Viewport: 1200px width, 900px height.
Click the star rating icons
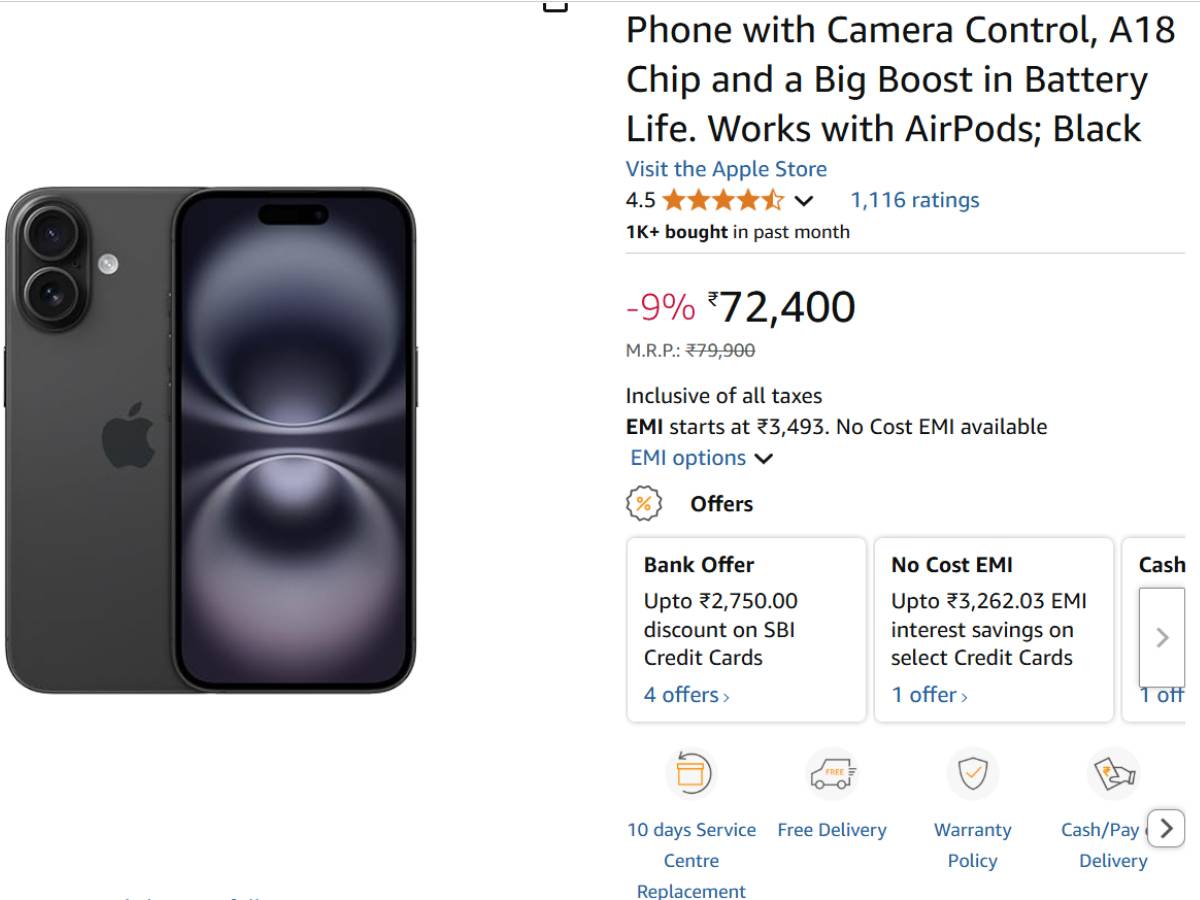(722, 200)
